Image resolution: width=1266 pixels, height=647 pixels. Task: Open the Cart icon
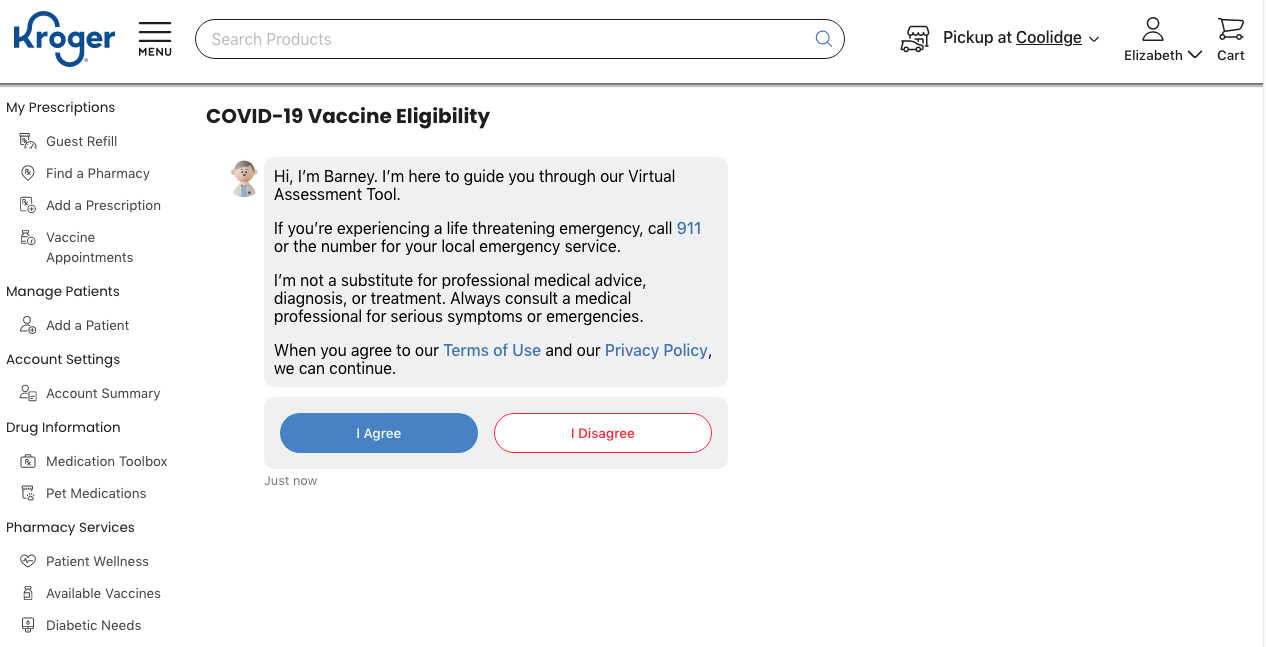[x=1231, y=39]
